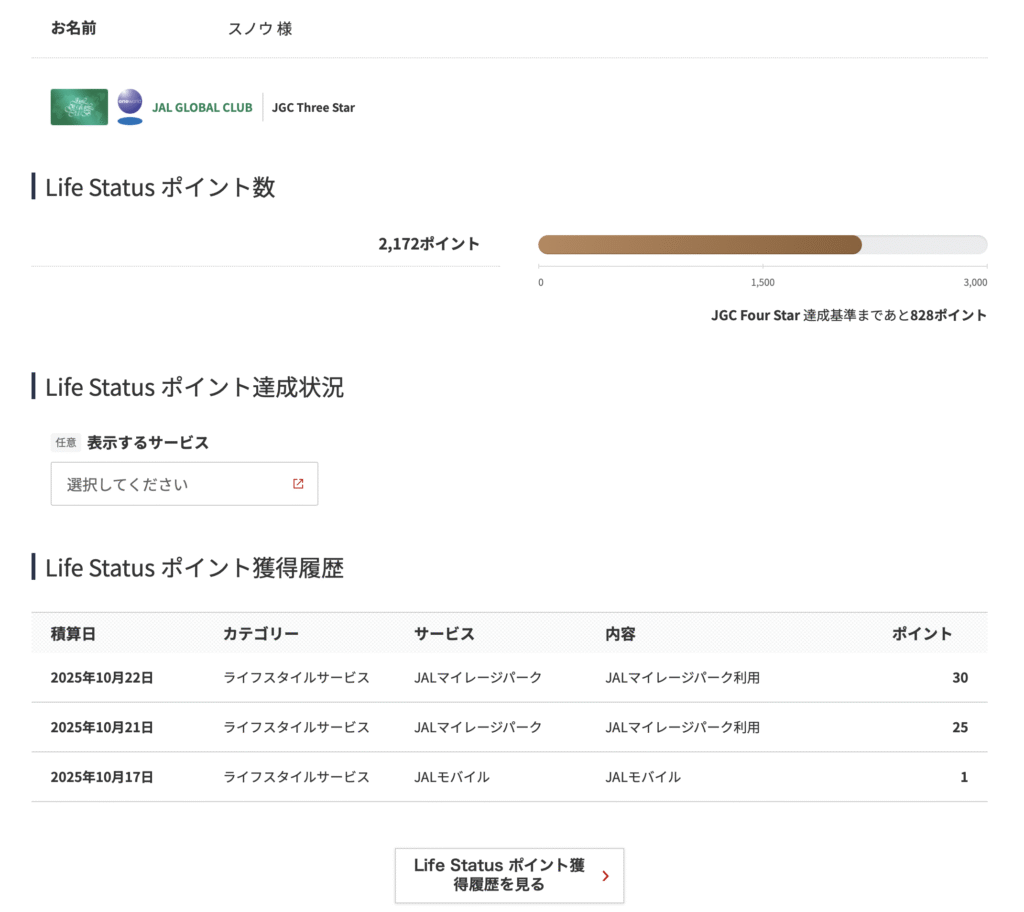Click the 2,172ポイント total value
Image resolution: width=1024 pixels, height=912 pixels.
coord(428,244)
